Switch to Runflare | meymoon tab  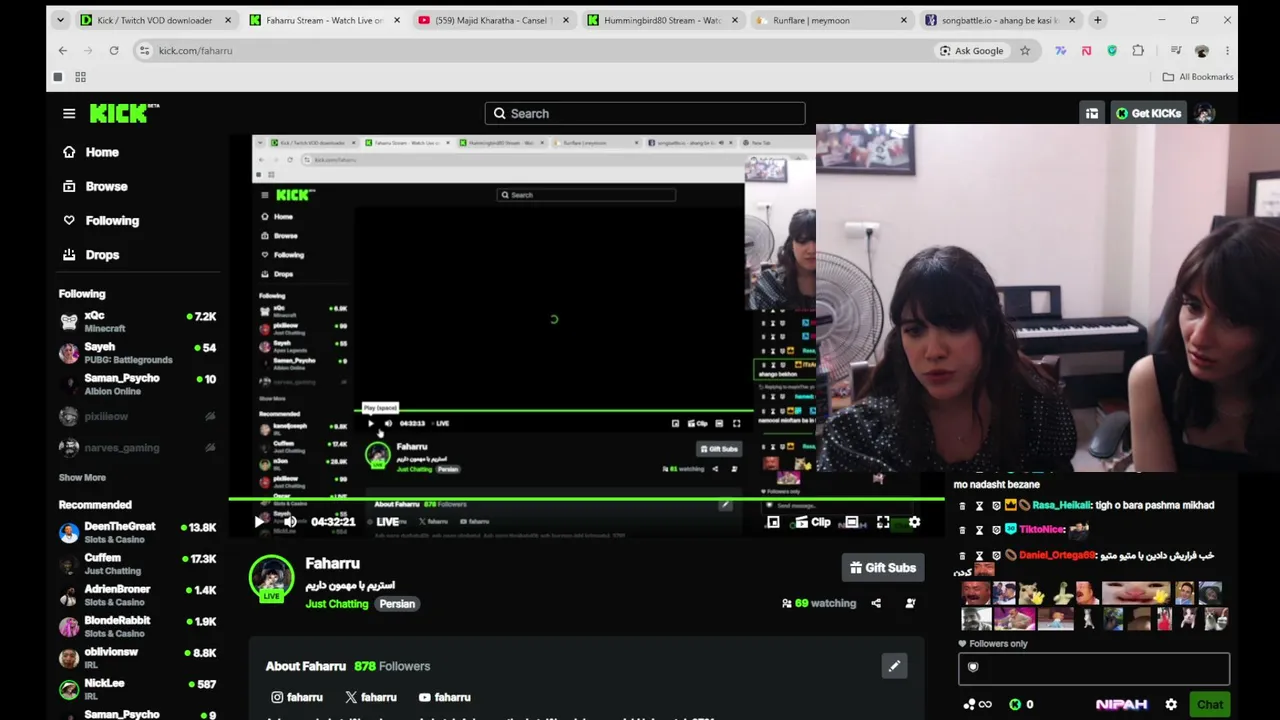[832, 20]
